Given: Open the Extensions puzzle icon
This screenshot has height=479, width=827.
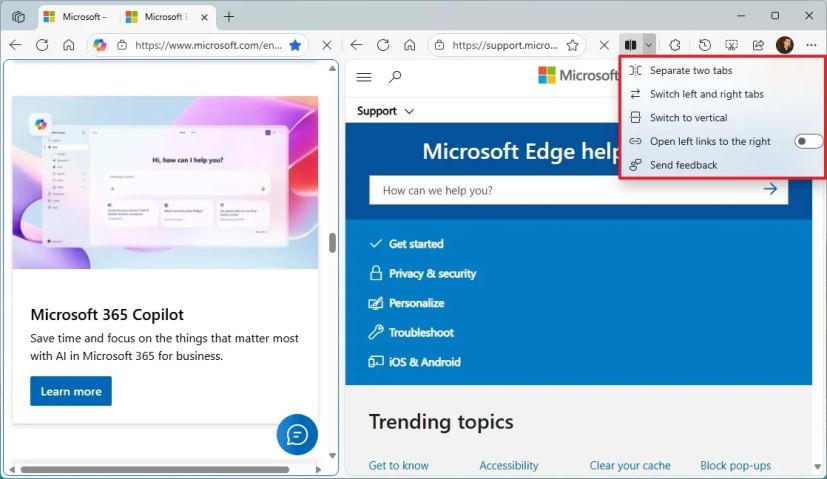Looking at the screenshot, I should click(x=675, y=45).
